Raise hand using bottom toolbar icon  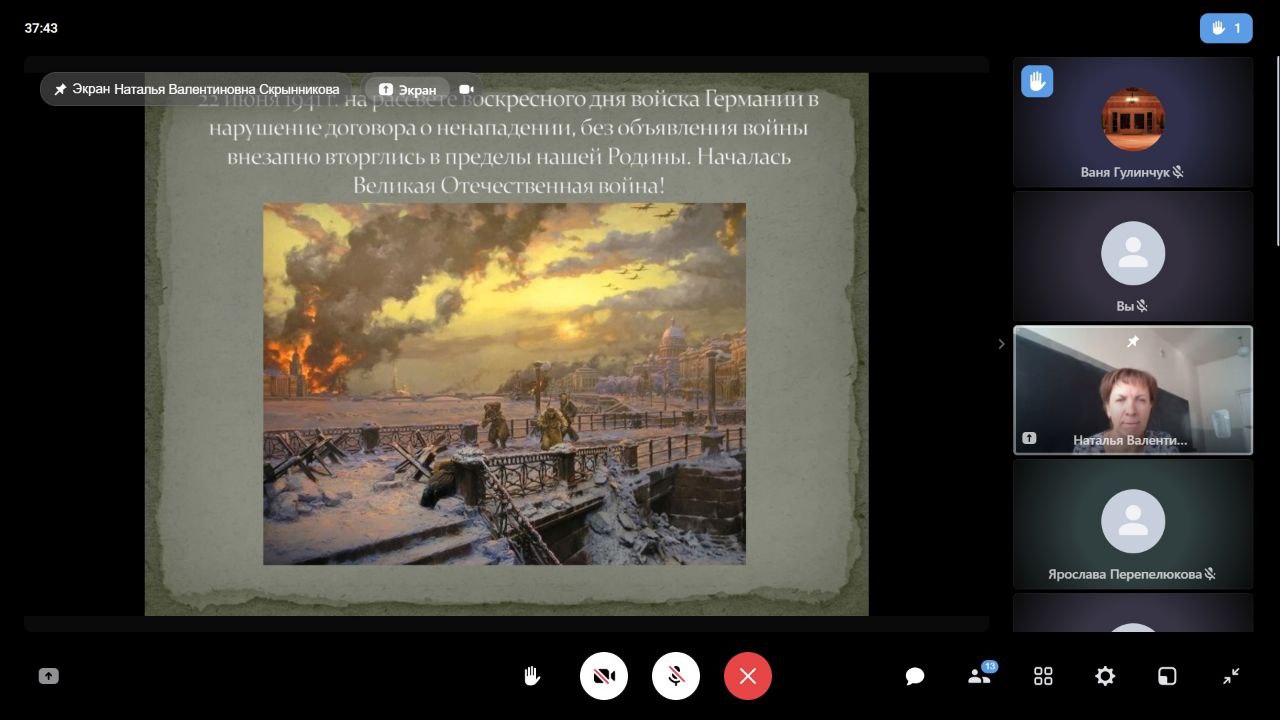click(532, 676)
